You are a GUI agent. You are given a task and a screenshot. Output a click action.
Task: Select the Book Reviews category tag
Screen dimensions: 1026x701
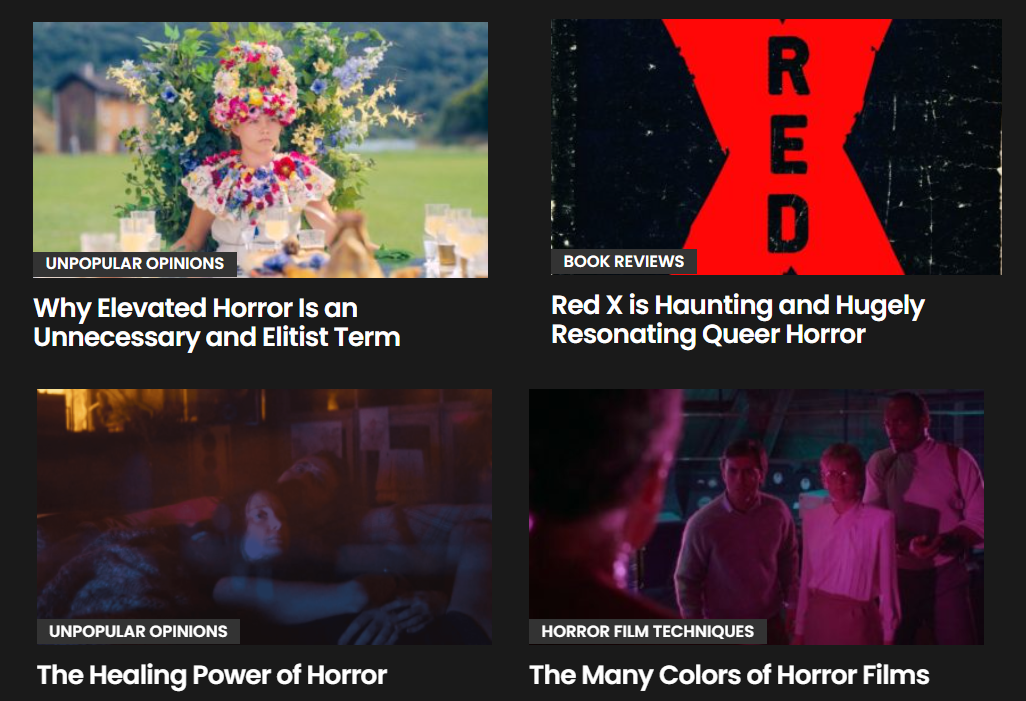[624, 262]
